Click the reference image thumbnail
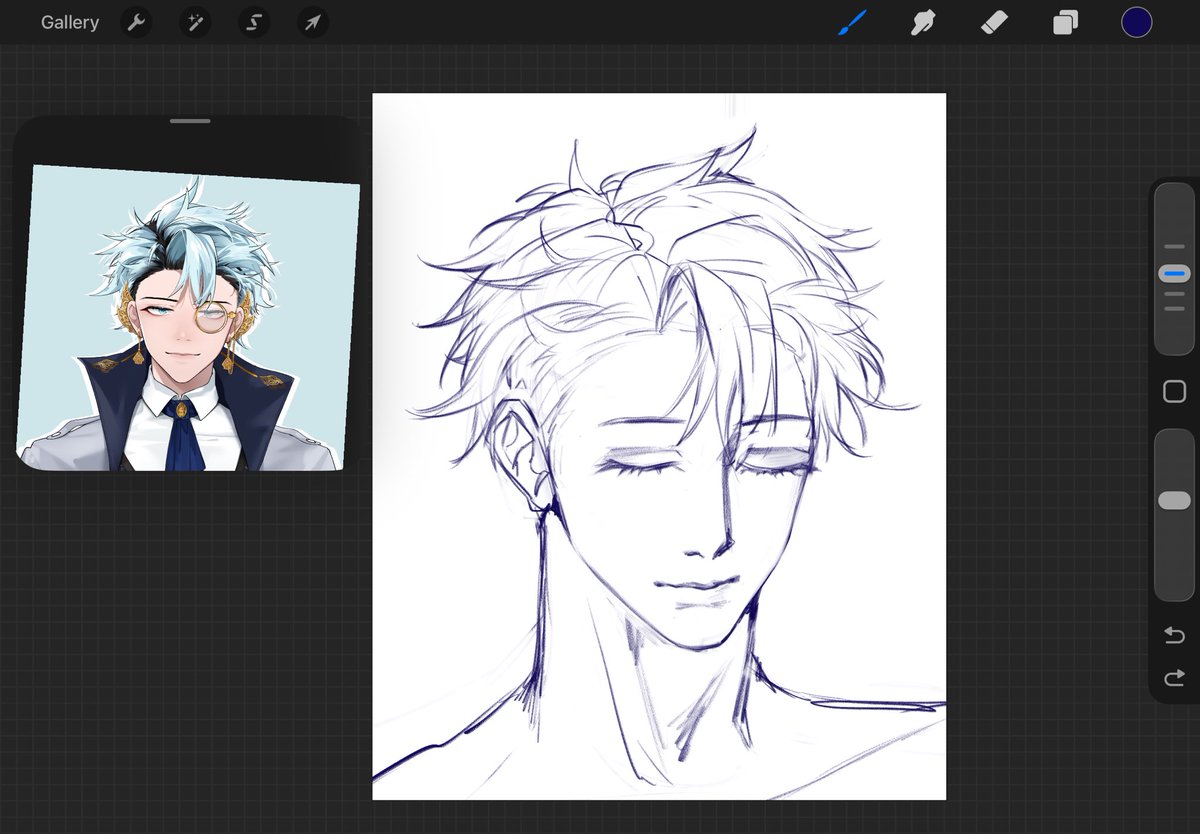 (x=188, y=318)
